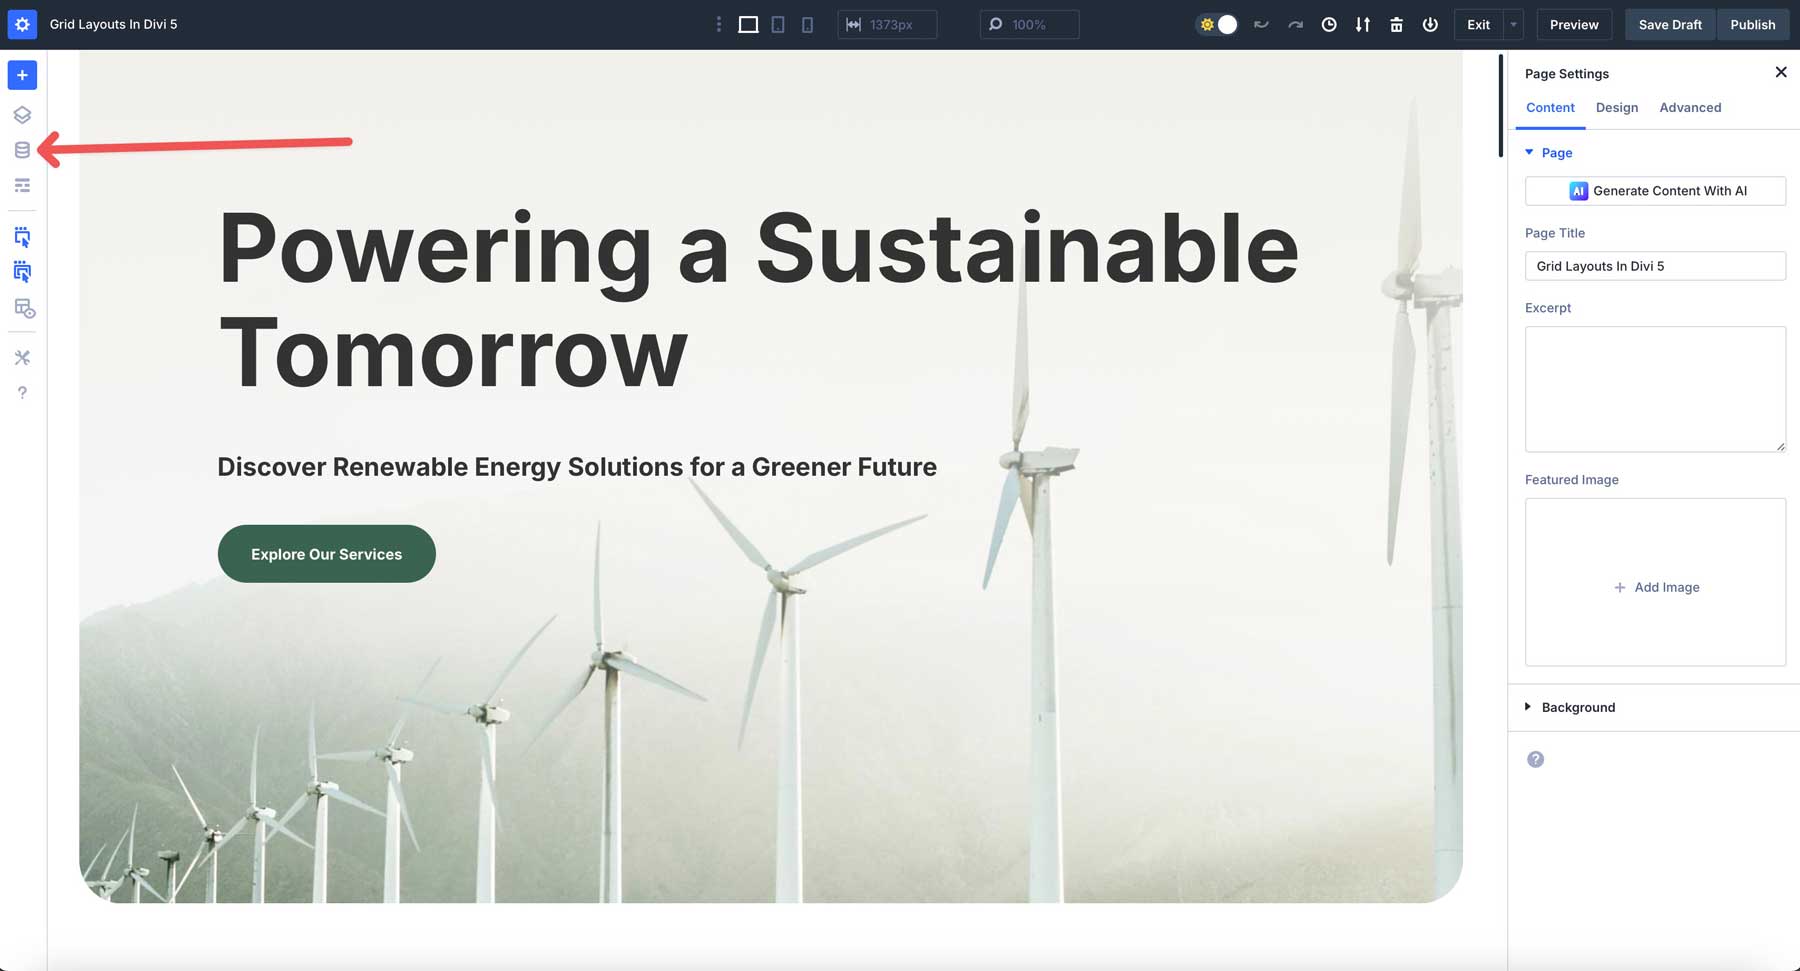Click the Page Title input field

[x=1655, y=266]
